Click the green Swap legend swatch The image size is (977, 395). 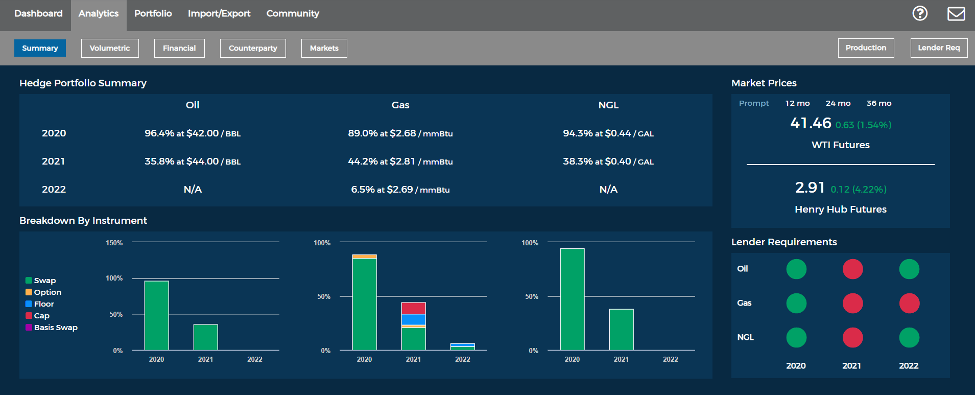[x=28, y=280]
